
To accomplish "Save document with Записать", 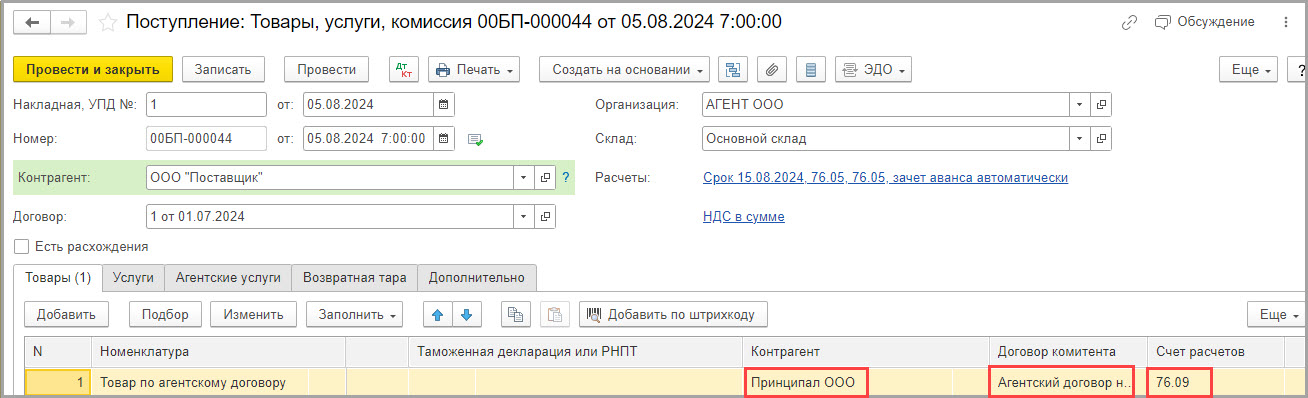I will 223,69.
